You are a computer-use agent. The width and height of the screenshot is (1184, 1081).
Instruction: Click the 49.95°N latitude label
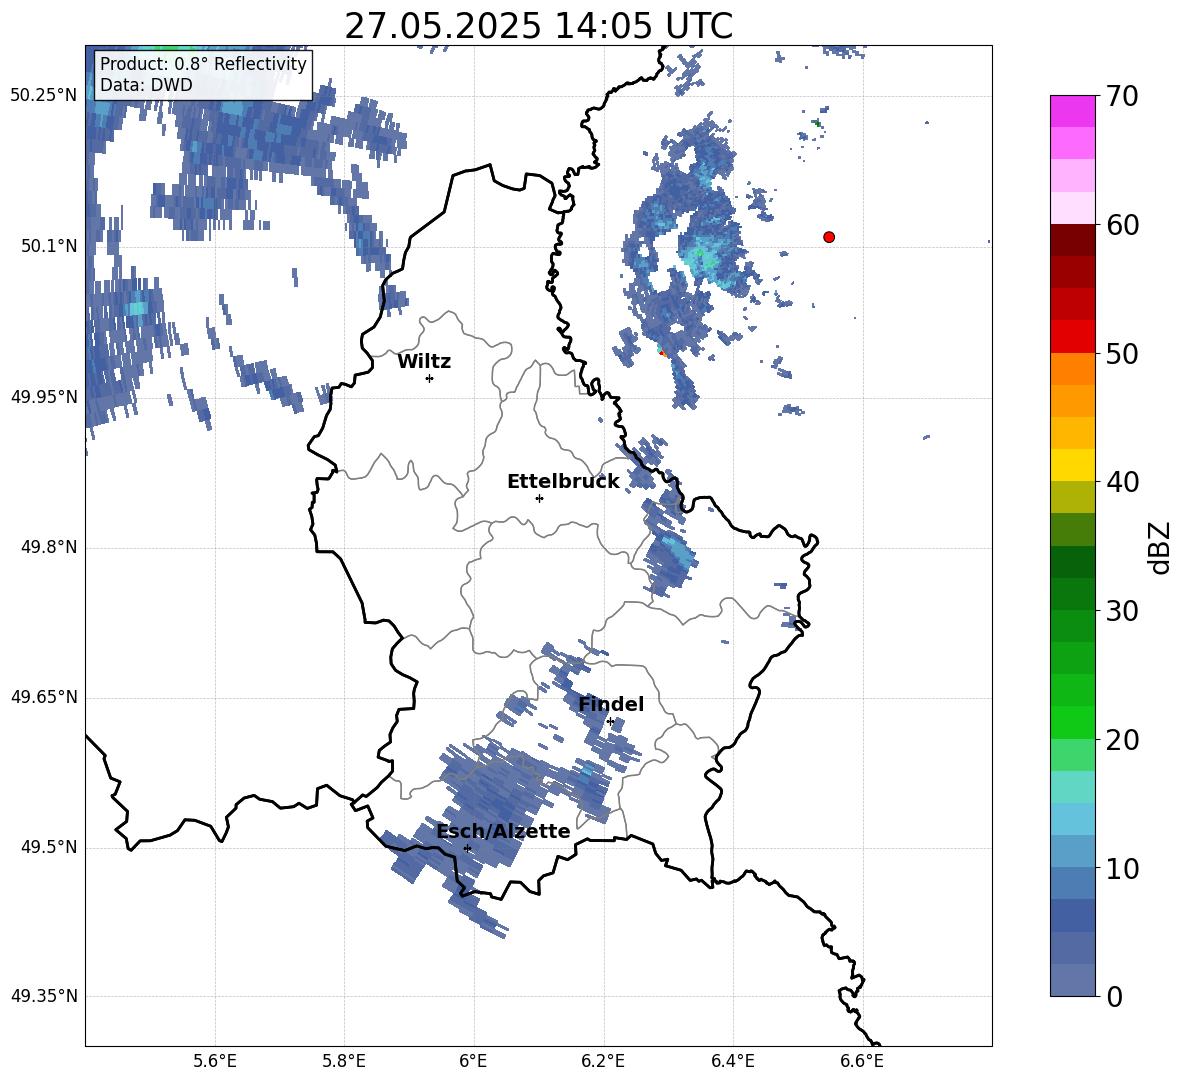click(x=44, y=397)
